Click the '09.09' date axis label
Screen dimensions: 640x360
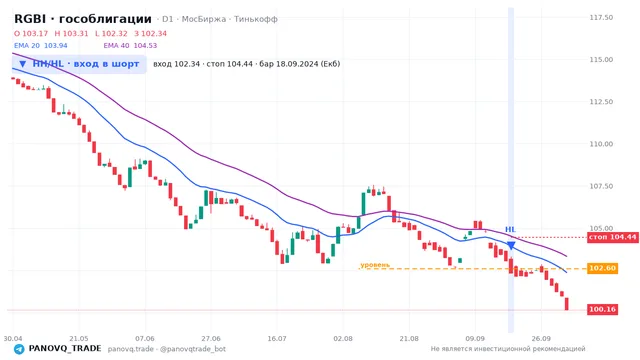click(475, 338)
